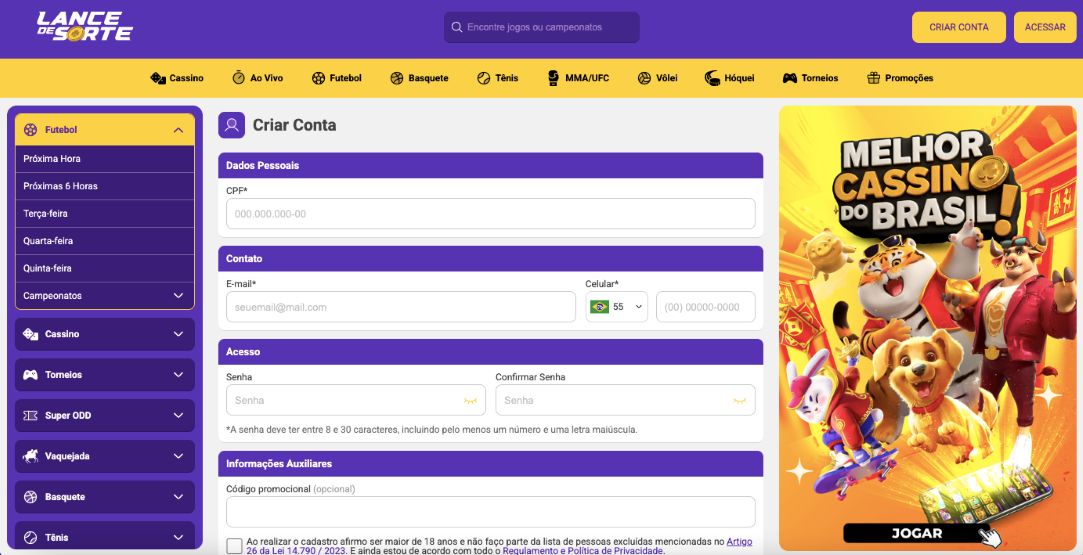Click the sidebar Futebol ball icon
The image size is (1083, 555).
(30, 130)
